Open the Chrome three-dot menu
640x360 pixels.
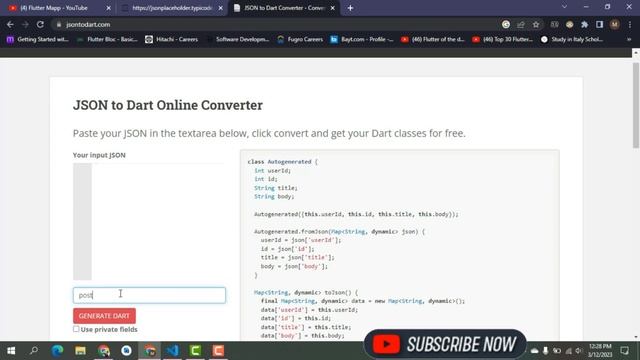(630, 24)
